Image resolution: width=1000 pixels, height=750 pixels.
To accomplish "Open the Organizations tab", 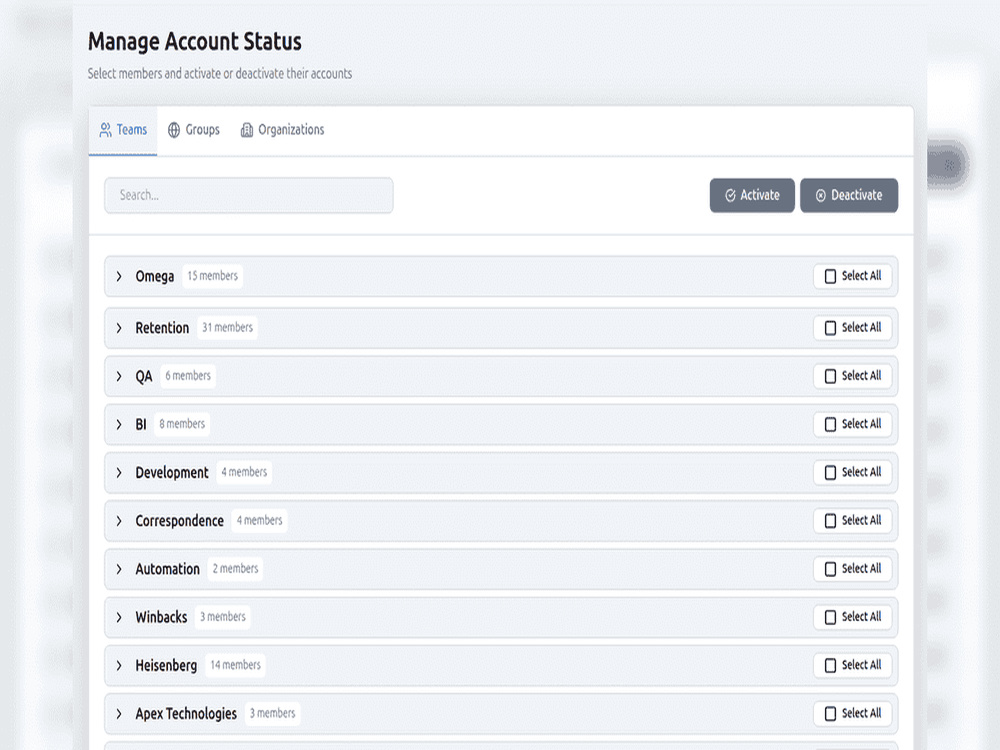I will click(283, 130).
